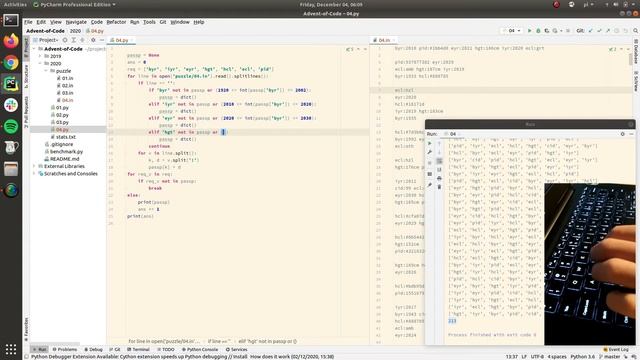Open the Problems tool window
Screen dimensions: 640x360
tap(64, 350)
